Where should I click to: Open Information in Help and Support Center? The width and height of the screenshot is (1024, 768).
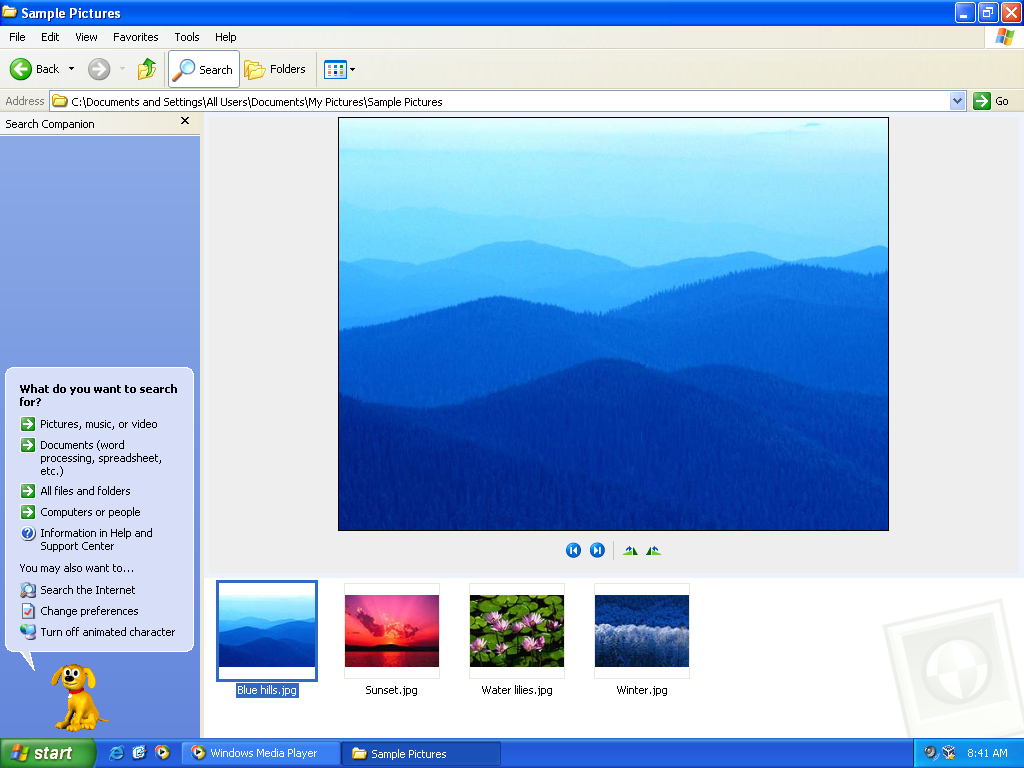[x=96, y=539]
